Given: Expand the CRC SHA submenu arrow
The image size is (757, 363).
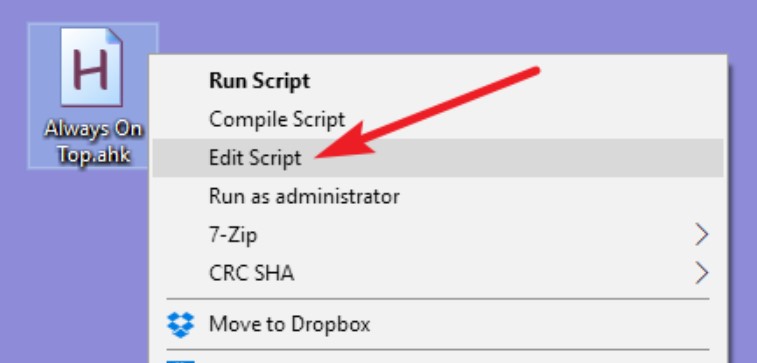Looking at the screenshot, I should coord(701,273).
